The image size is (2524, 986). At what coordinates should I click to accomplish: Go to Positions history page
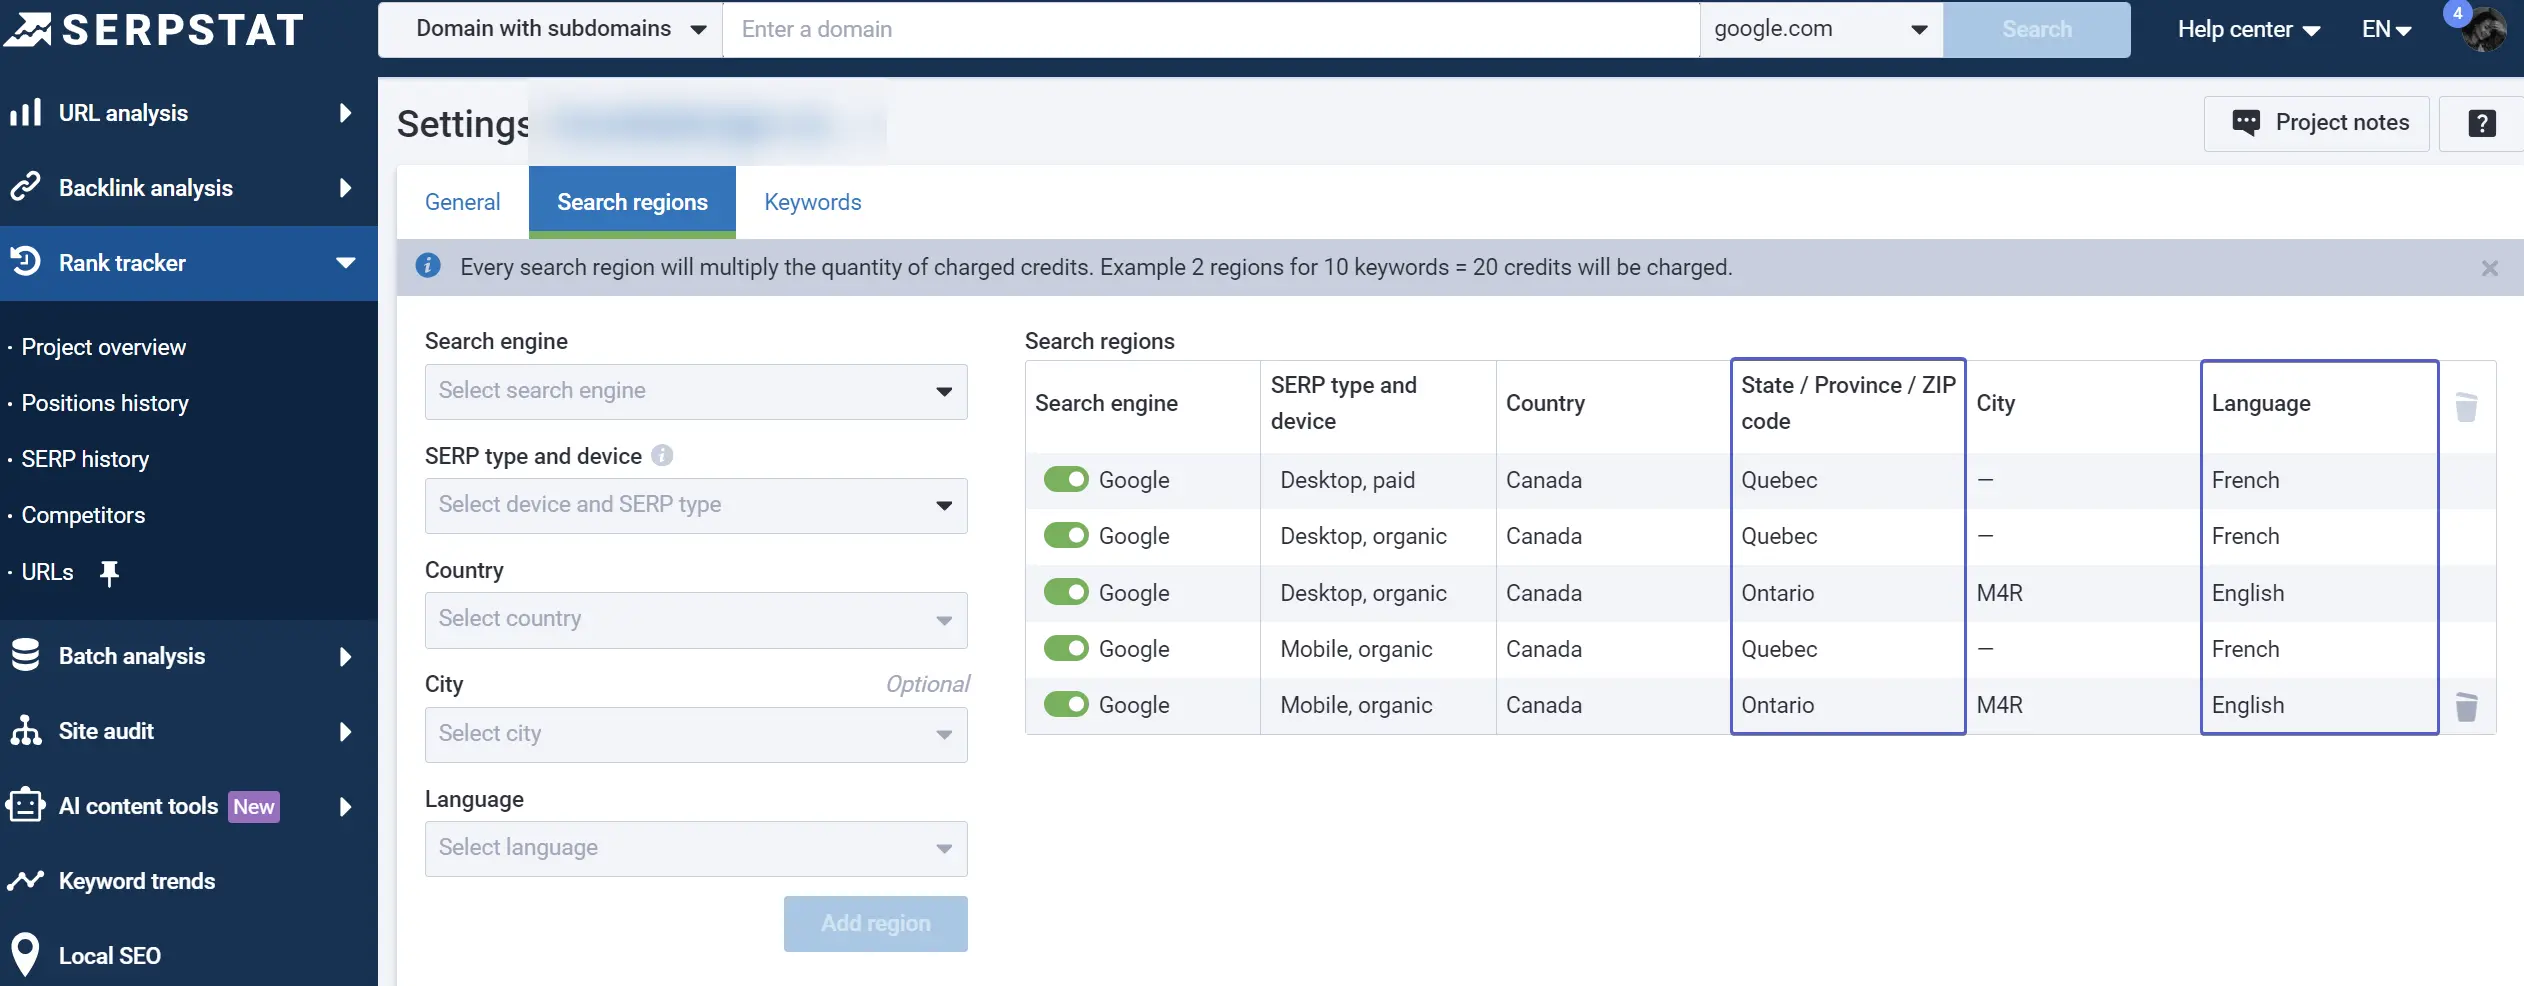tap(105, 403)
